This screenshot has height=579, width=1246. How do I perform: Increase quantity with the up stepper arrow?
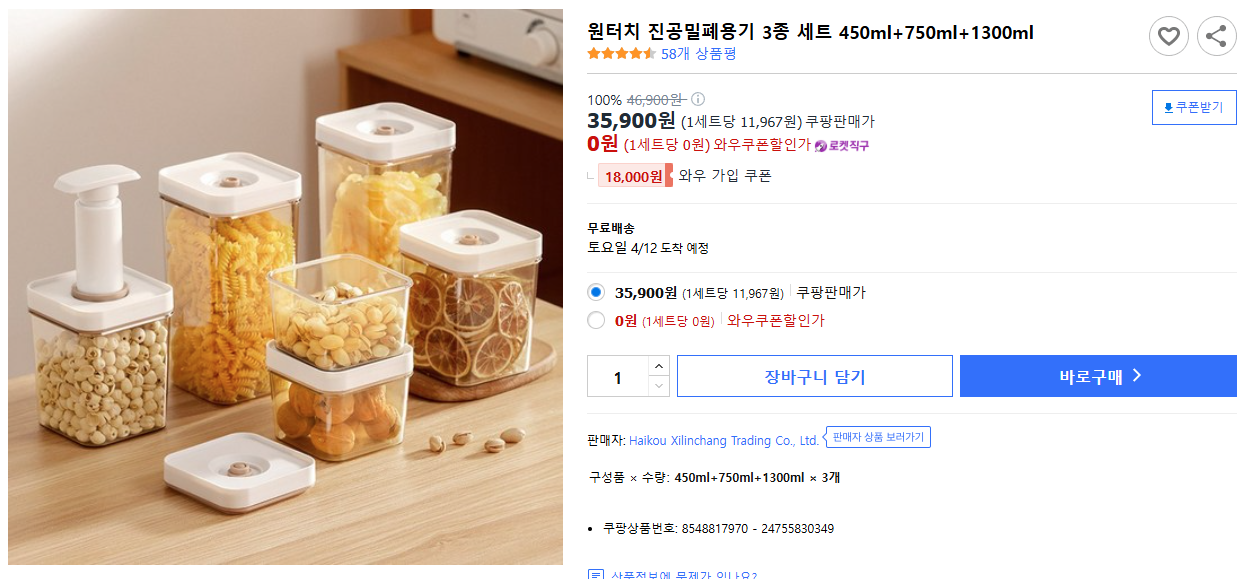pos(659,367)
